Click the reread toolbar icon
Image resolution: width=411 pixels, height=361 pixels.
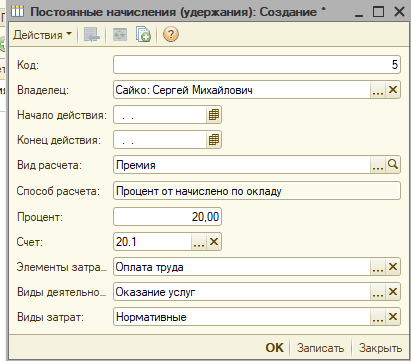120,35
